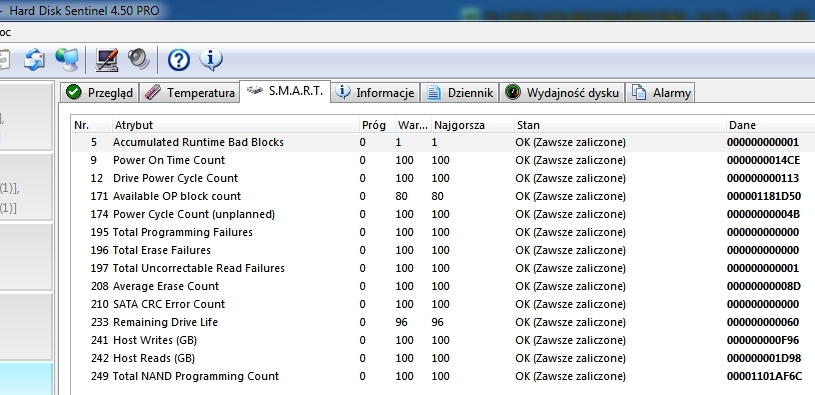Click data value 00000000004B

point(763,214)
